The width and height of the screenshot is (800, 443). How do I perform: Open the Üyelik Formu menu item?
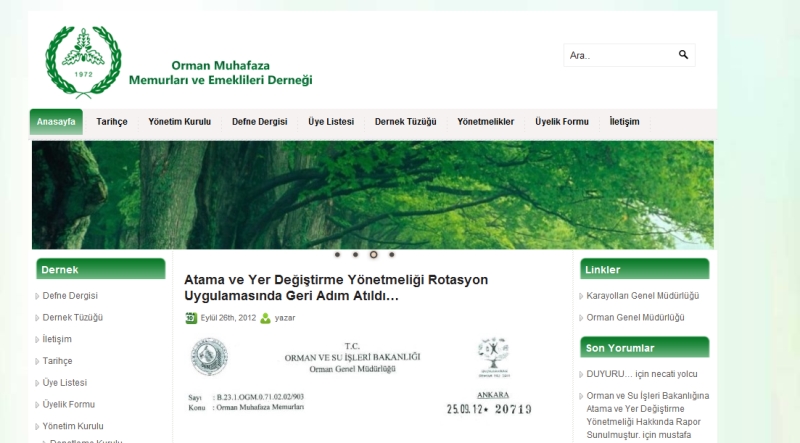(562, 122)
